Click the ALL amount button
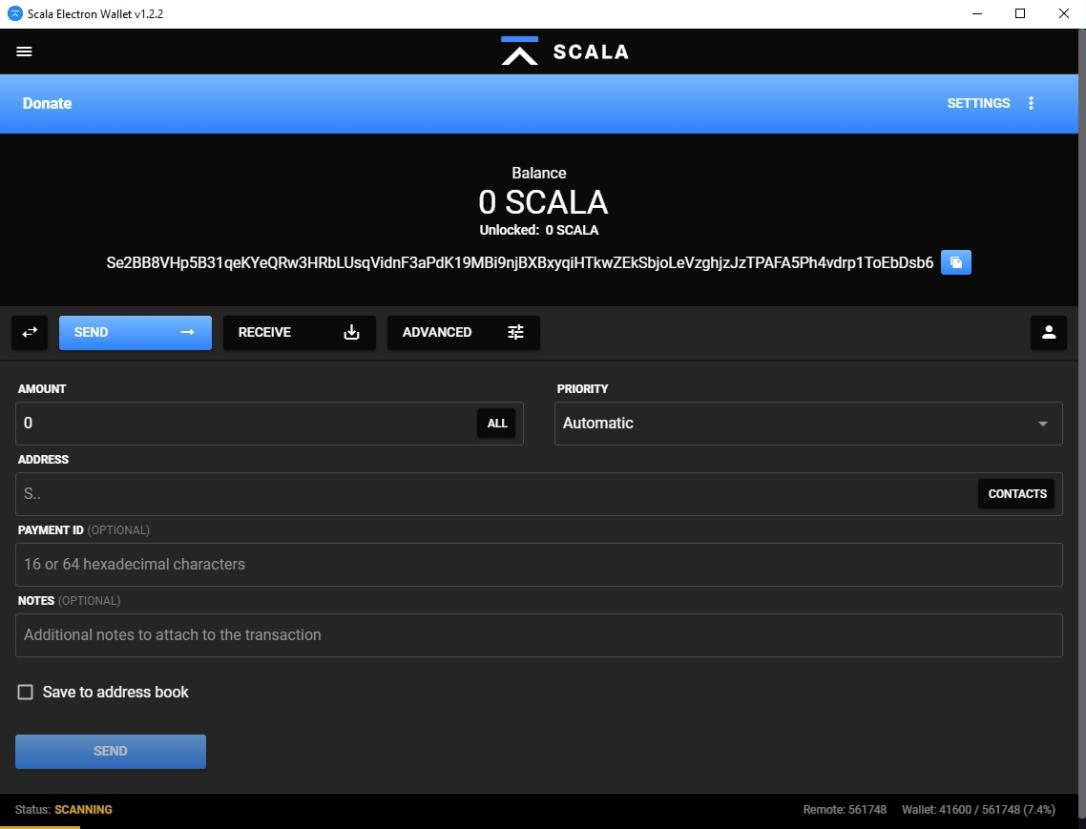The height and width of the screenshot is (829, 1086). tap(497, 423)
